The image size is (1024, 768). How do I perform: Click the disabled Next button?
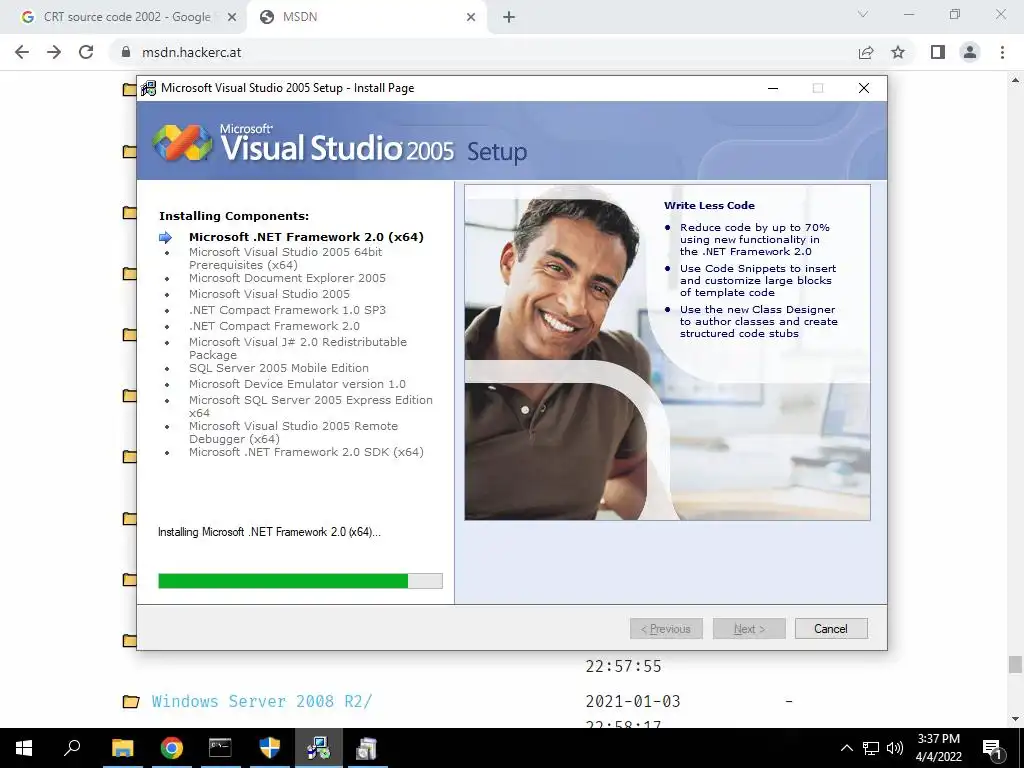[x=749, y=628]
